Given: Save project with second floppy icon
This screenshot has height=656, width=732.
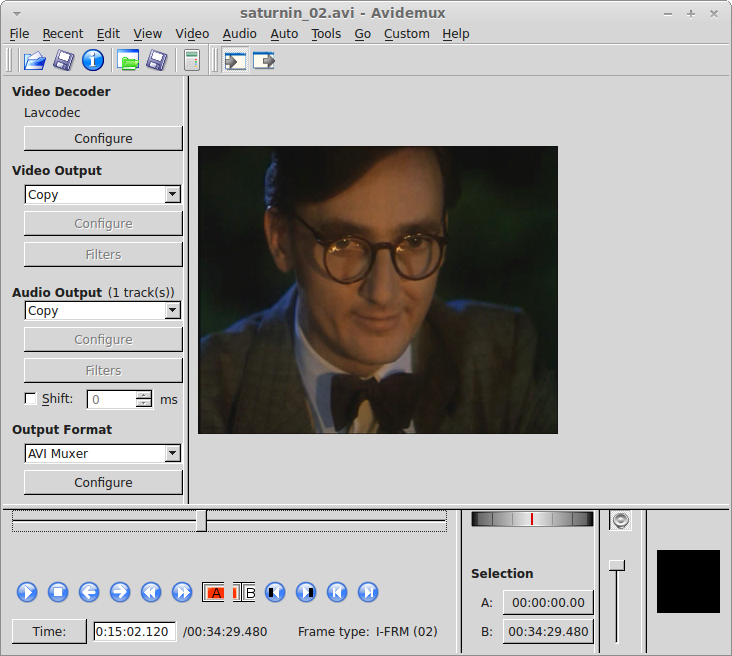Looking at the screenshot, I should [x=157, y=61].
